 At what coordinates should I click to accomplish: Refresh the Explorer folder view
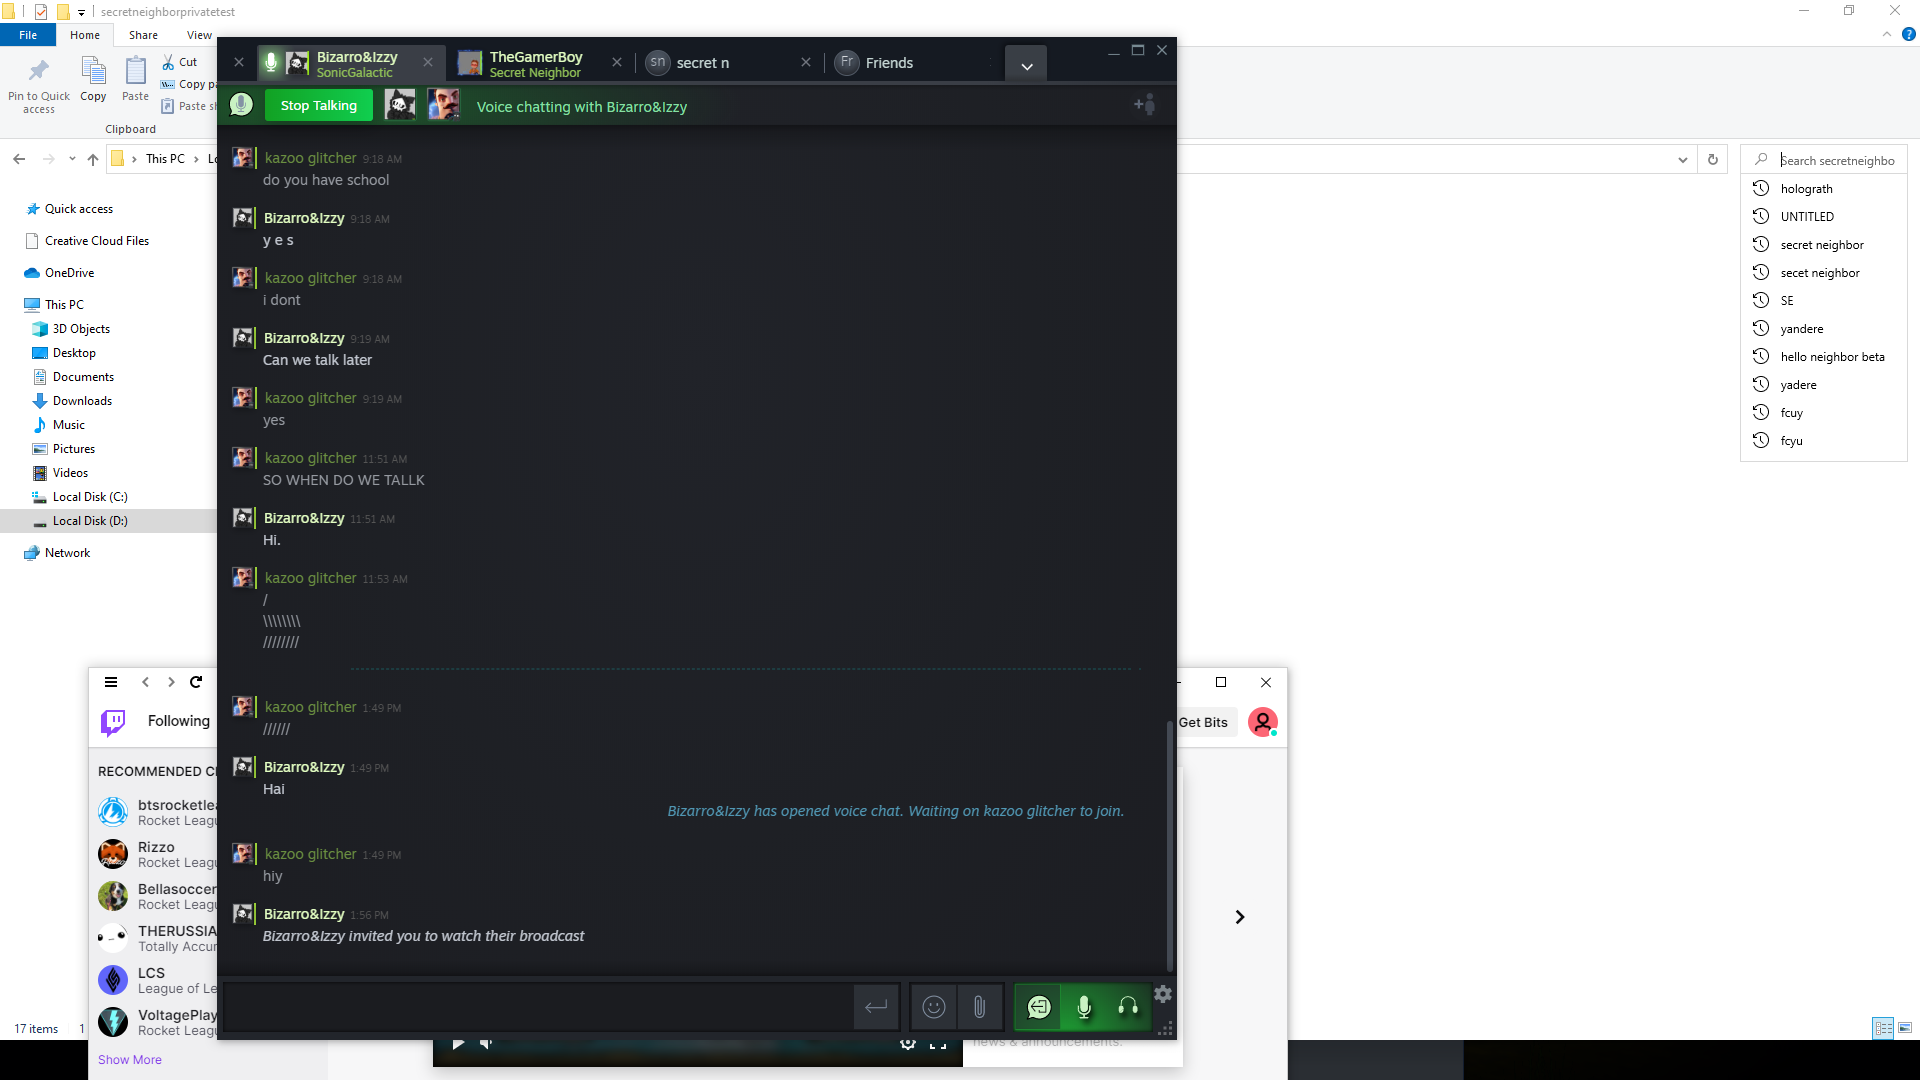coord(1713,160)
